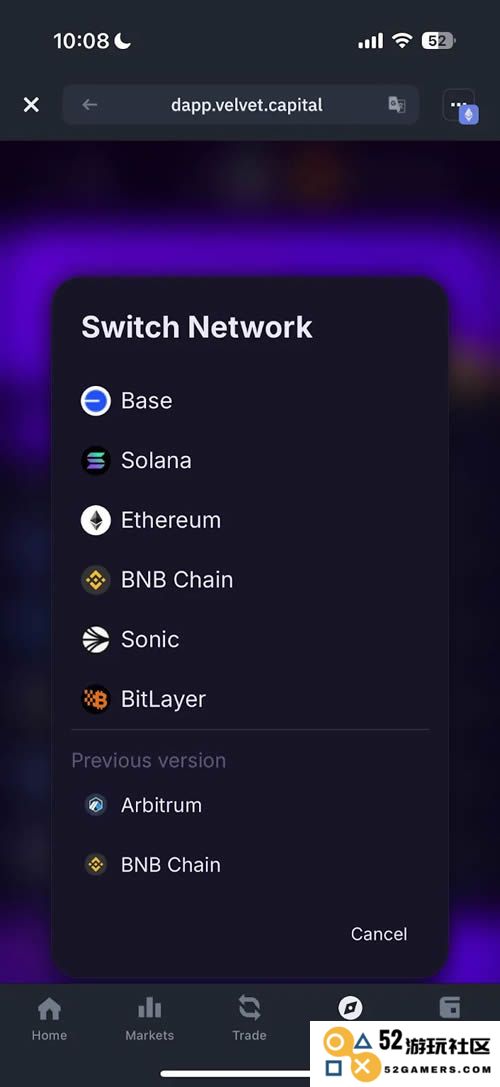
Task: Cancel the Switch Network dialog
Action: point(379,934)
